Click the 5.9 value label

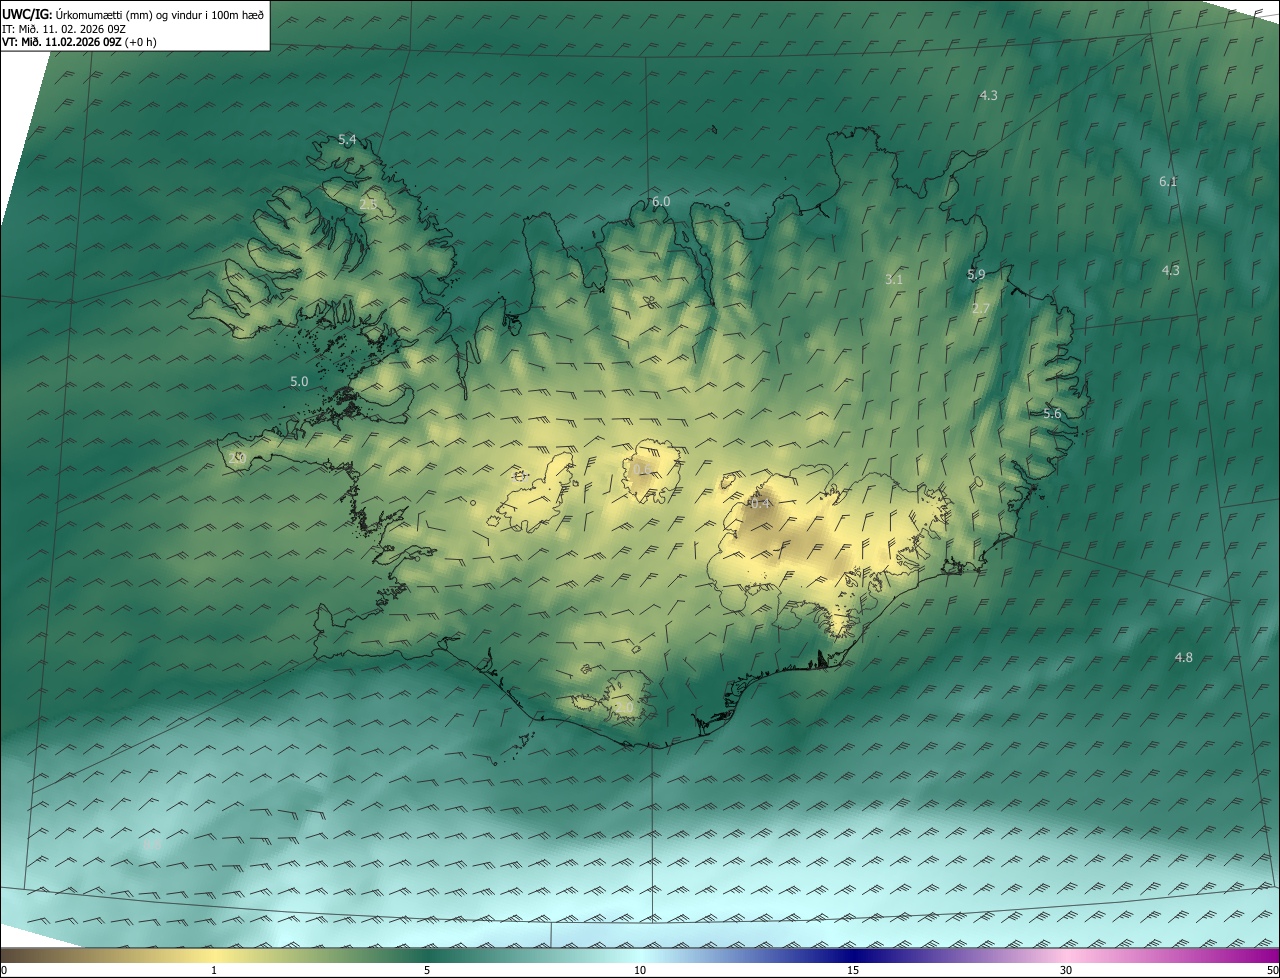click(976, 275)
